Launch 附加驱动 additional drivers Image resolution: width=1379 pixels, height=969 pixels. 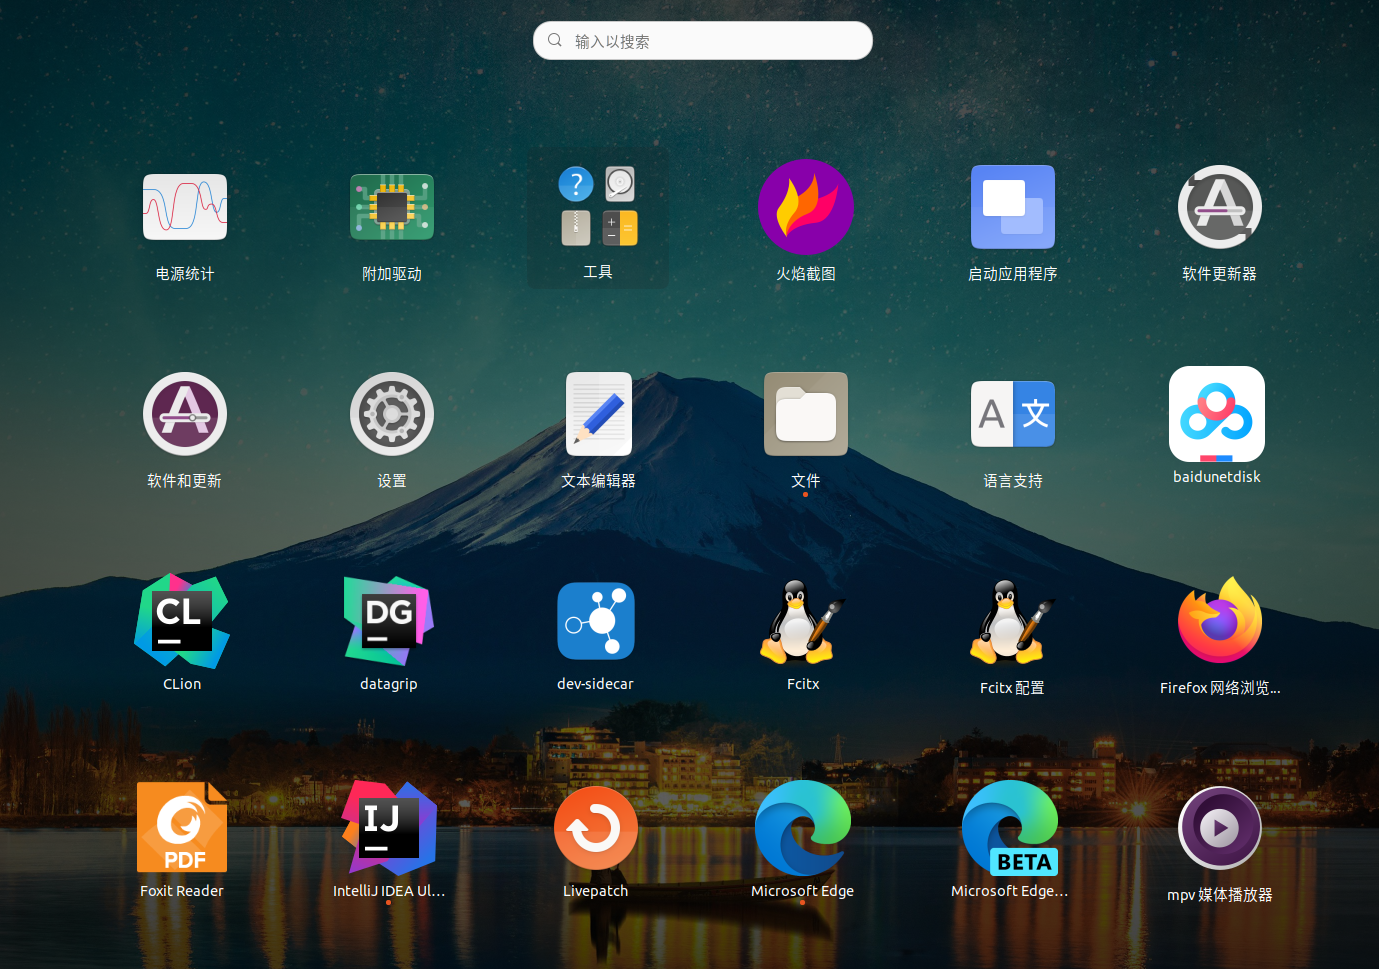coord(392,207)
